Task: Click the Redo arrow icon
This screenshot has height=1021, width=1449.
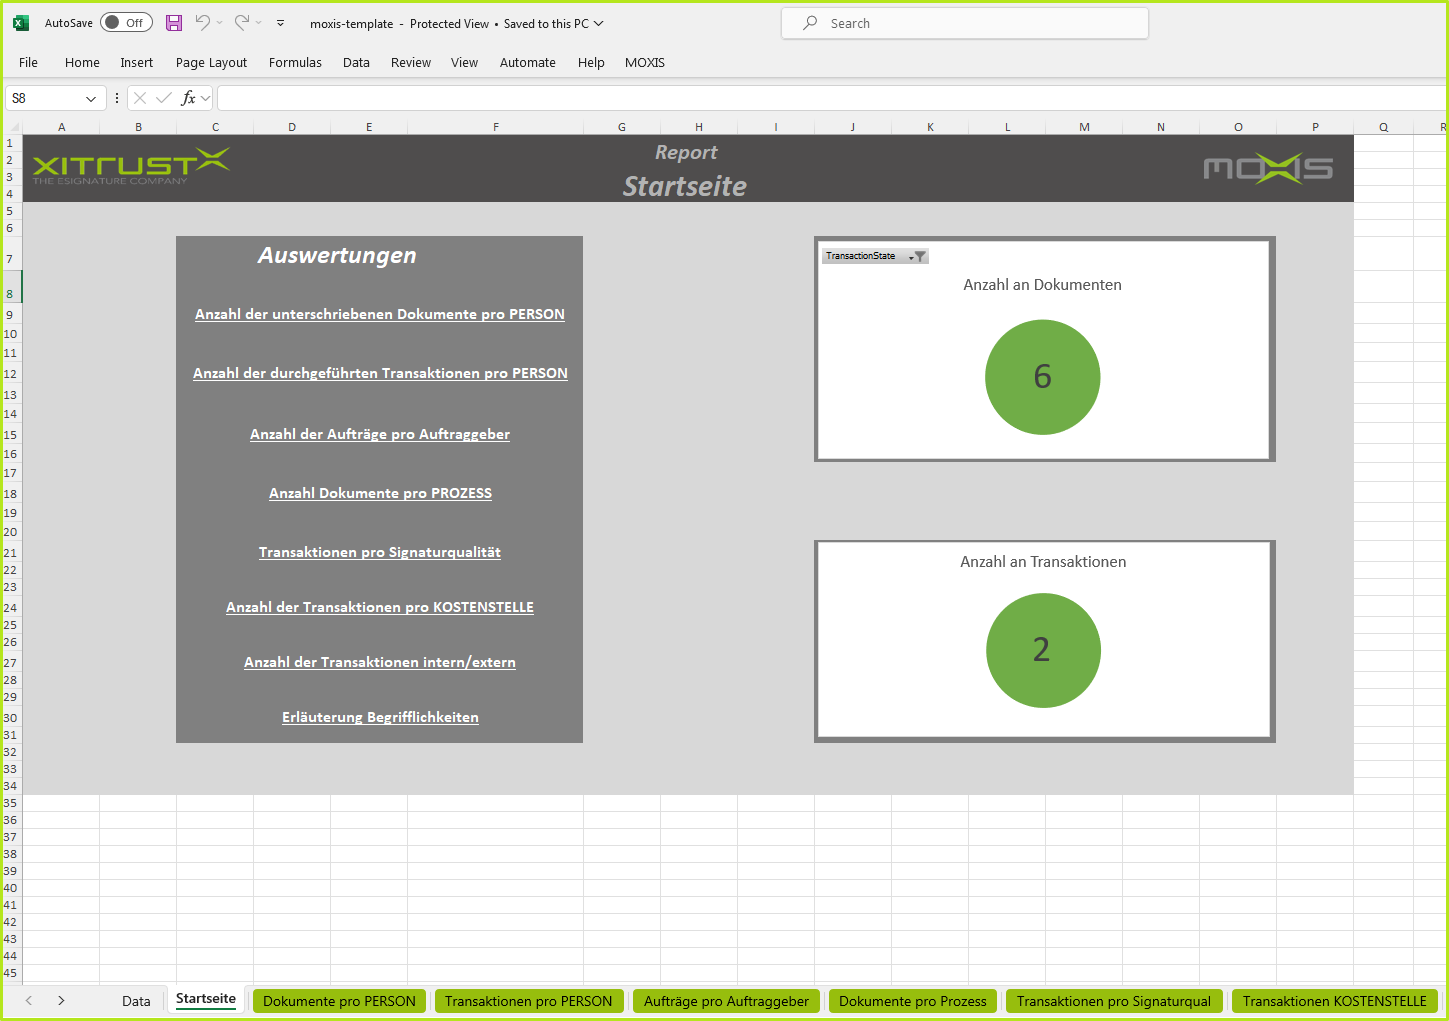Action: 242,23
